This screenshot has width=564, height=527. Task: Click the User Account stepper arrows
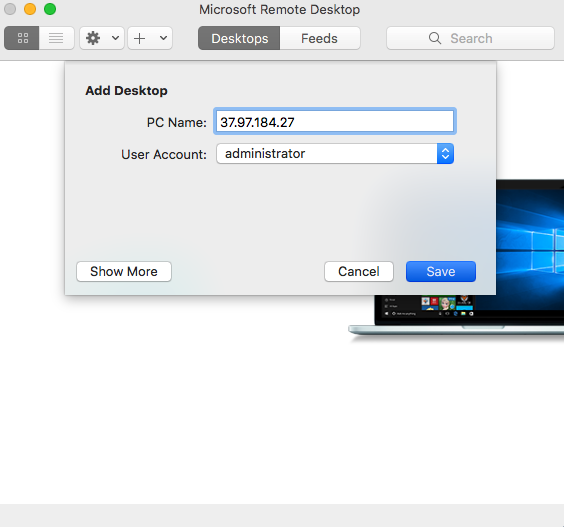point(445,154)
